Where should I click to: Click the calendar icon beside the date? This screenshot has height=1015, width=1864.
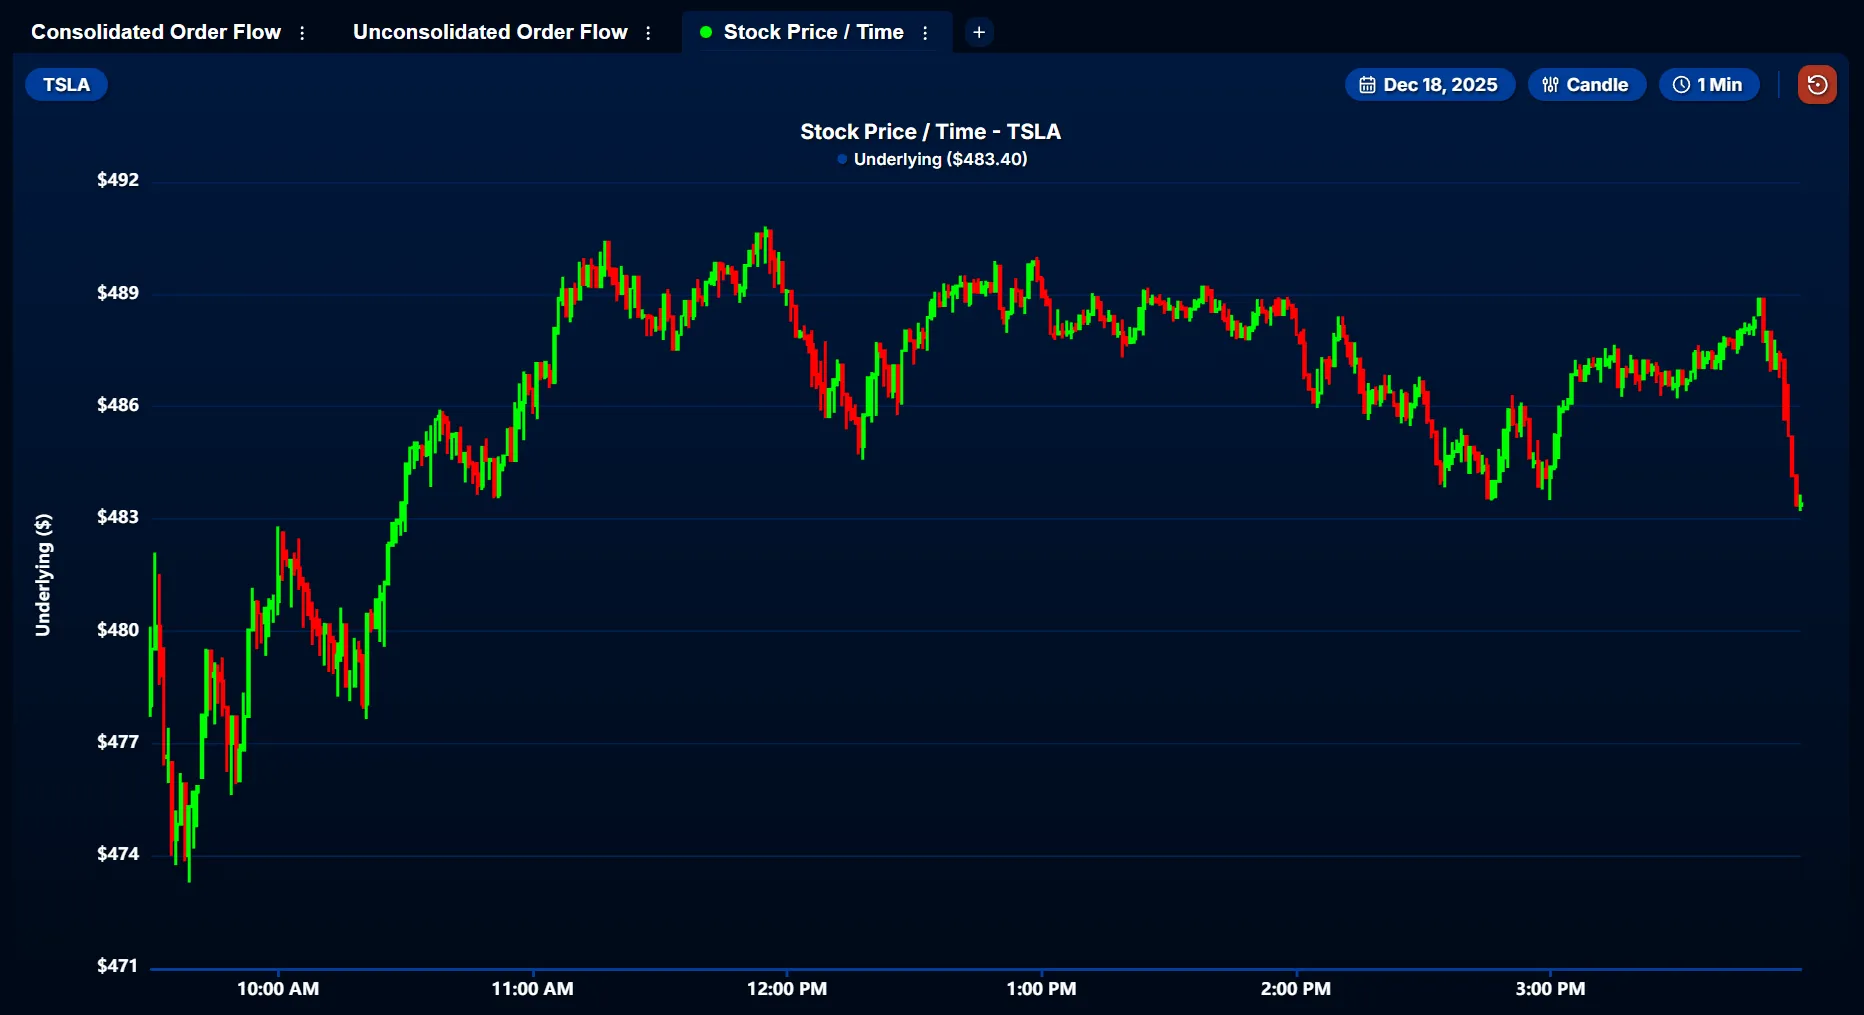pyautogui.click(x=1367, y=85)
